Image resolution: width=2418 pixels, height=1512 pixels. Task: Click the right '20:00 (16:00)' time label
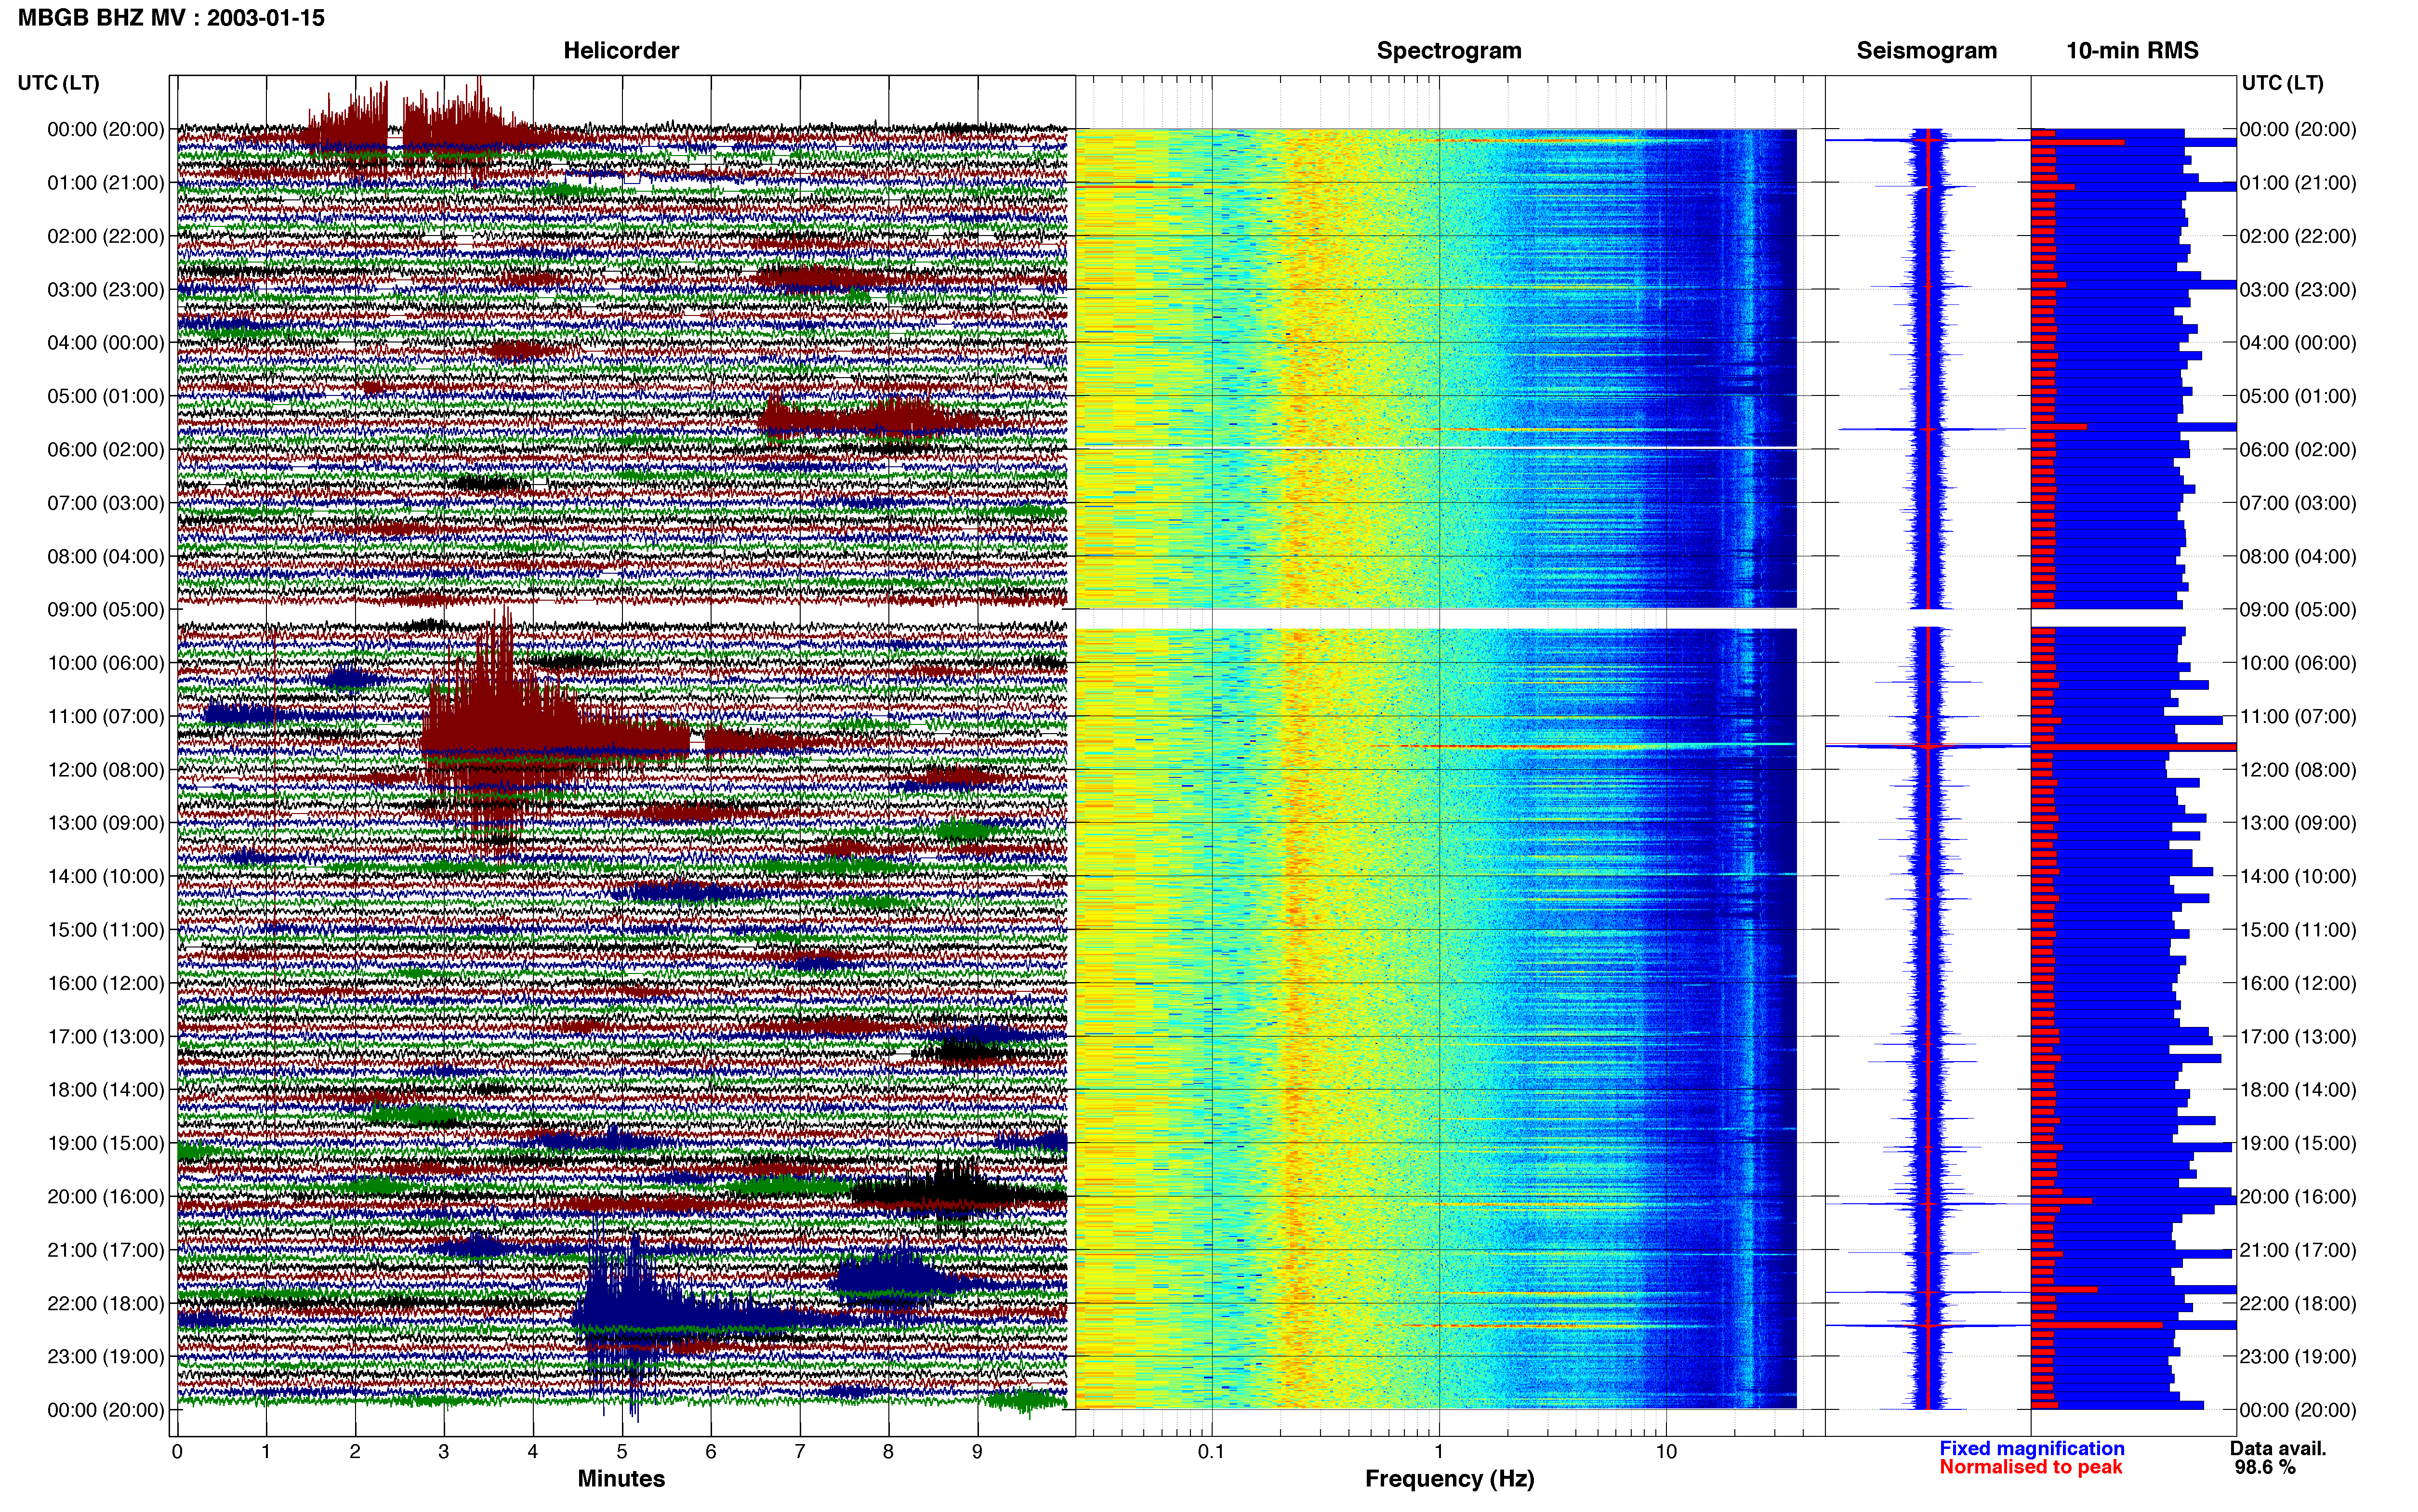pyautogui.click(x=2298, y=1196)
